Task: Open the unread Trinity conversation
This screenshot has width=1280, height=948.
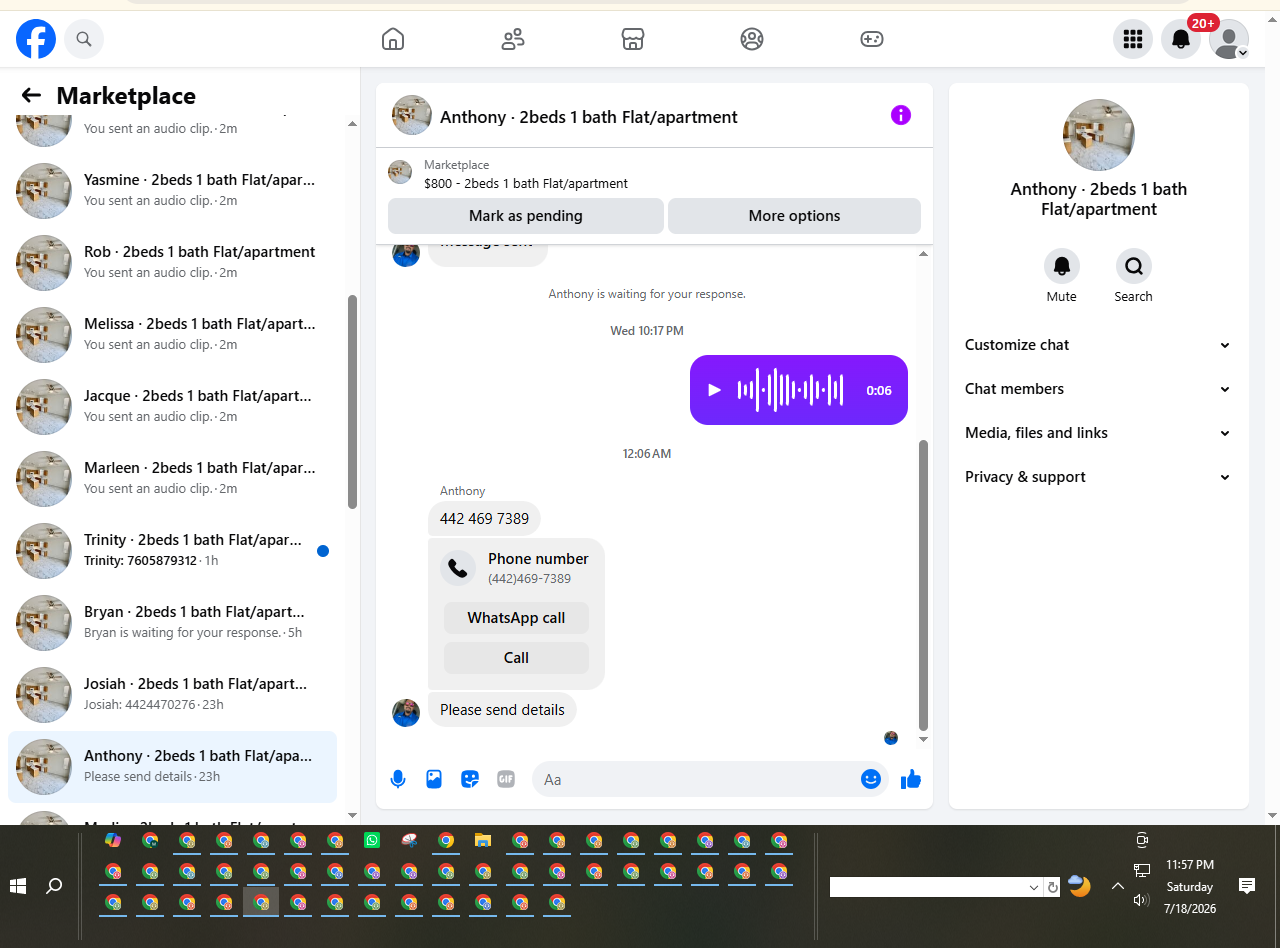Action: [x=172, y=550]
